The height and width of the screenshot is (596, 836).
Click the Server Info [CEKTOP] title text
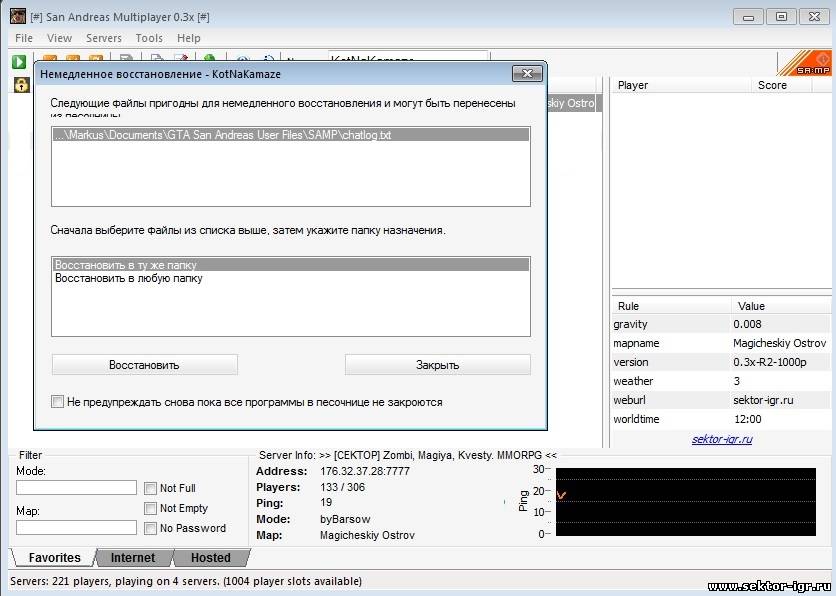click(408, 455)
